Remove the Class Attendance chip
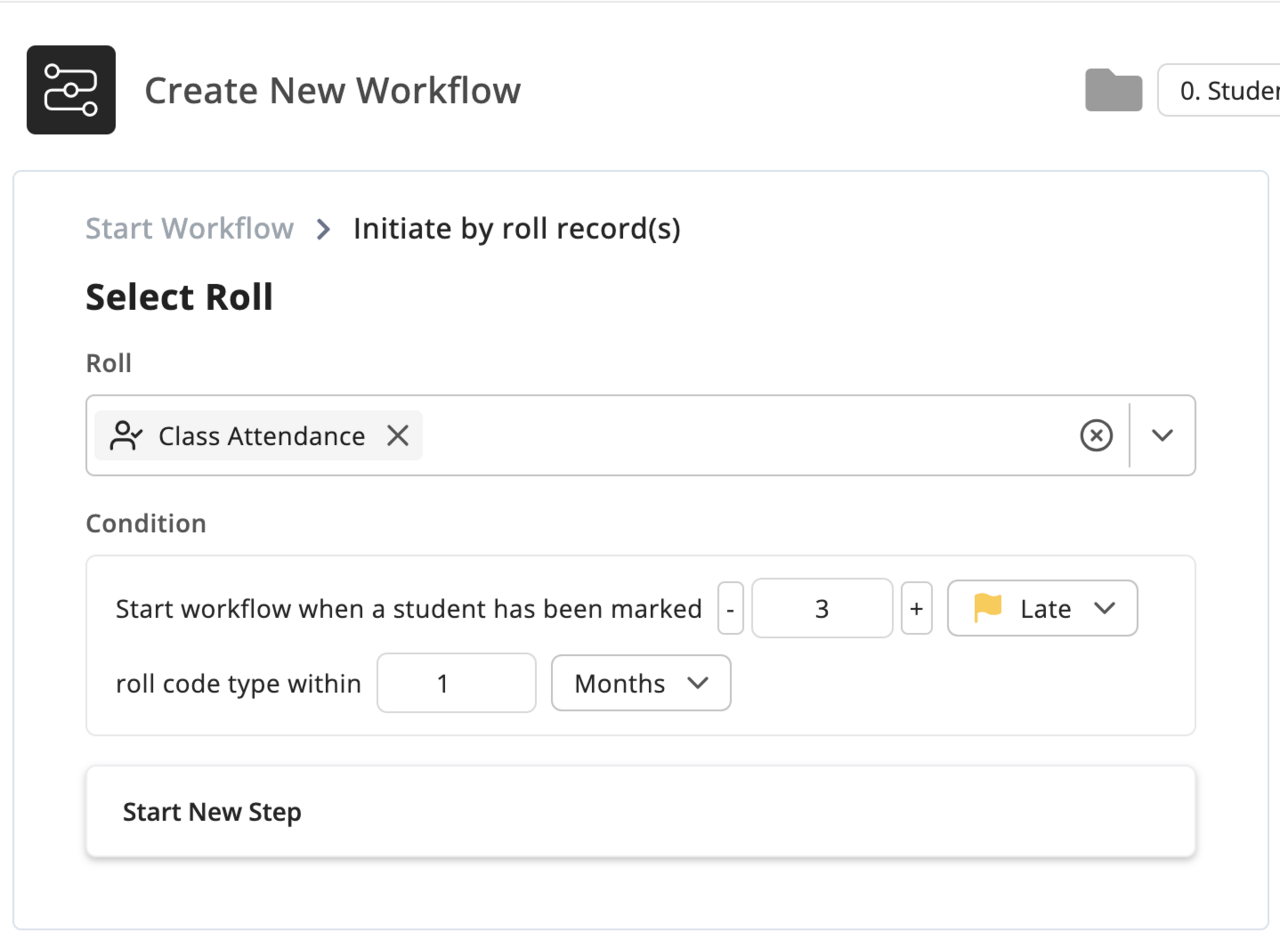Image resolution: width=1280 pixels, height=949 pixels. tap(398, 435)
